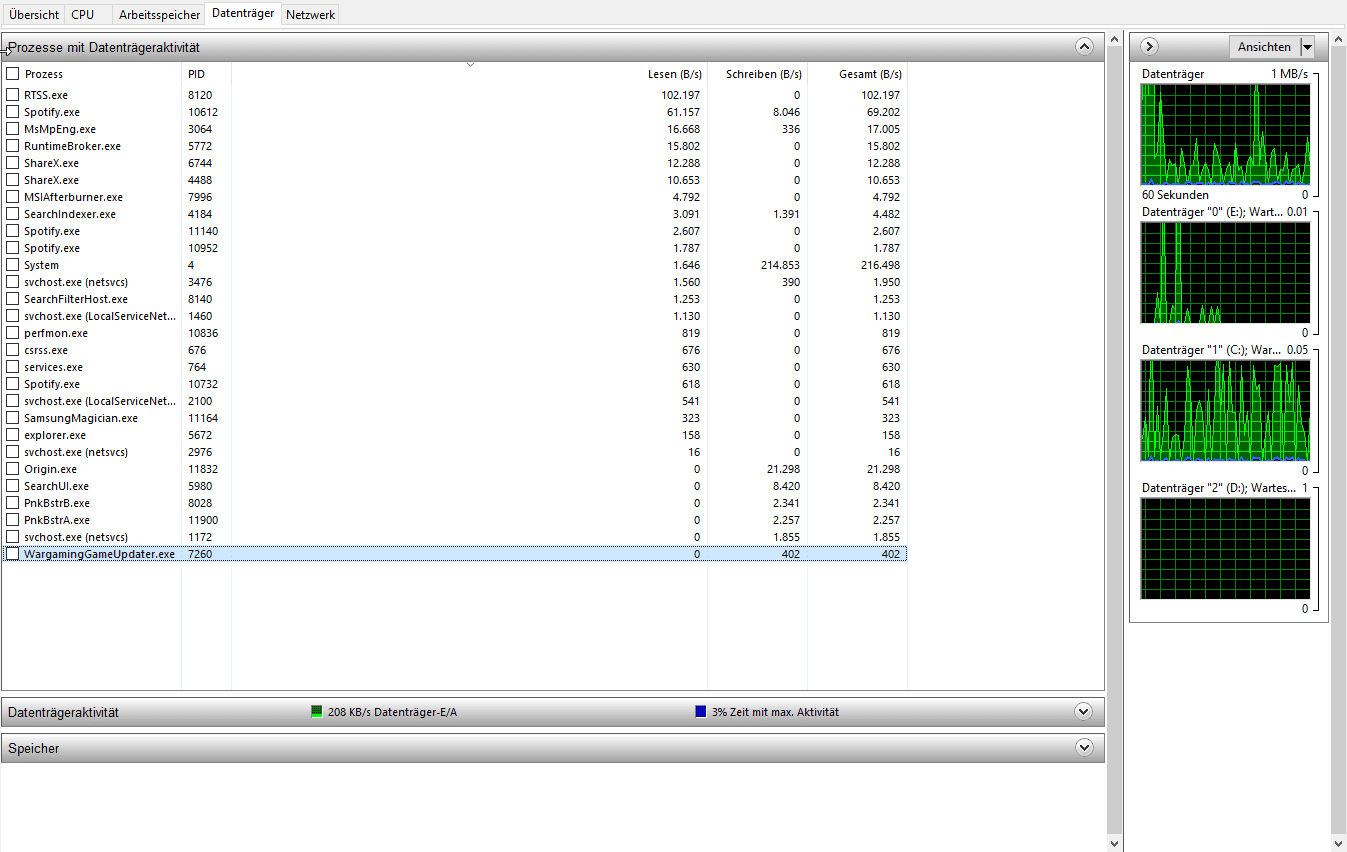Collapse the graph pane with arrow button
This screenshot has height=852, width=1347.
(x=1149, y=46)
